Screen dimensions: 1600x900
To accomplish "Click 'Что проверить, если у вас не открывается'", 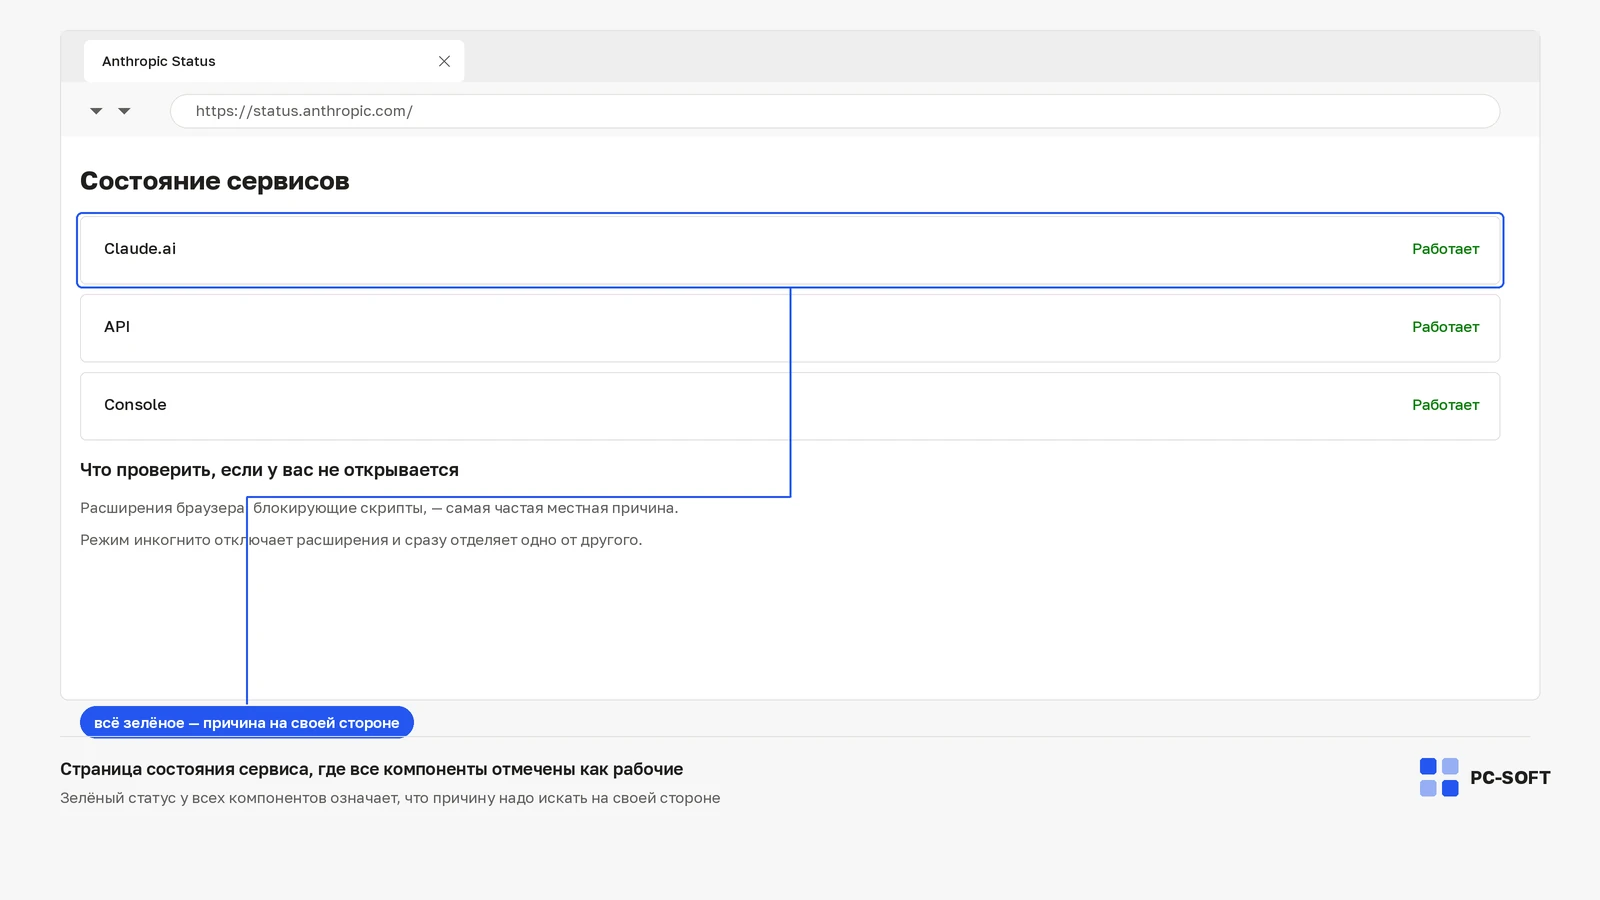I will coord(269,470).
